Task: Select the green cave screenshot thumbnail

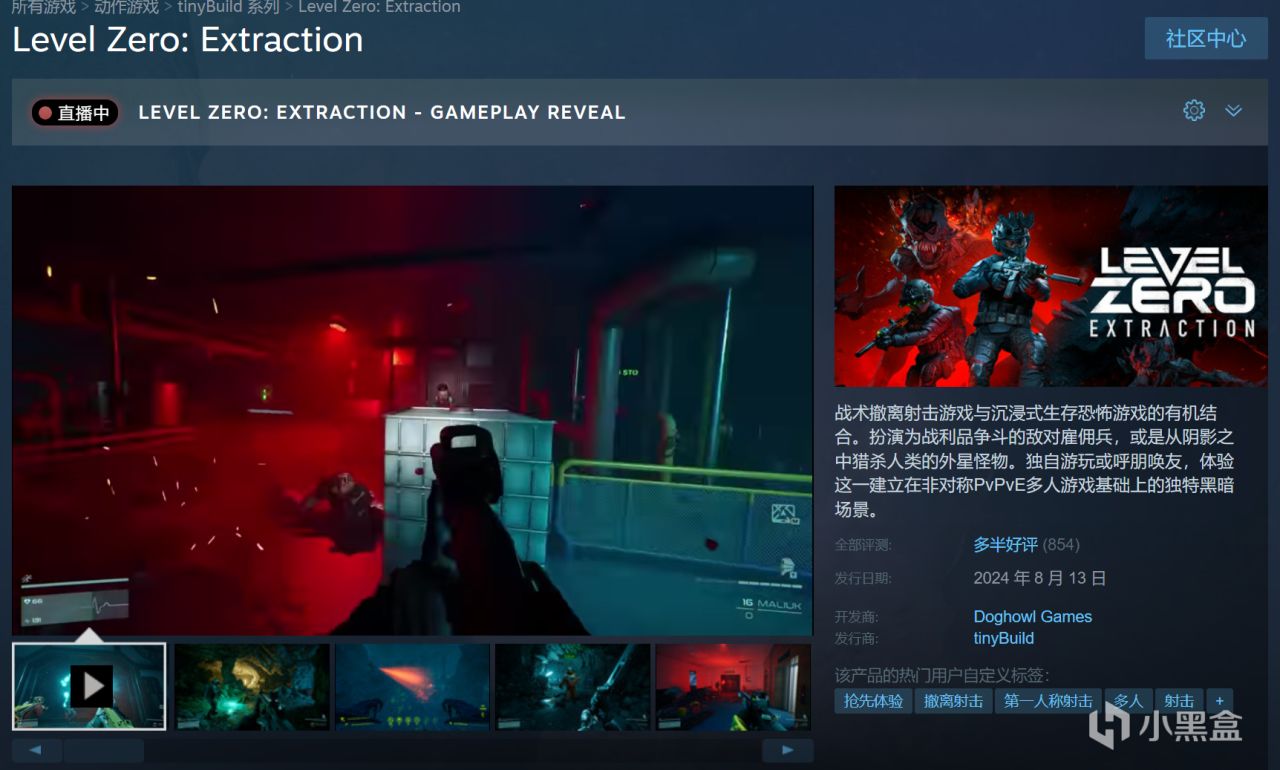Action: tap(252, 686)
